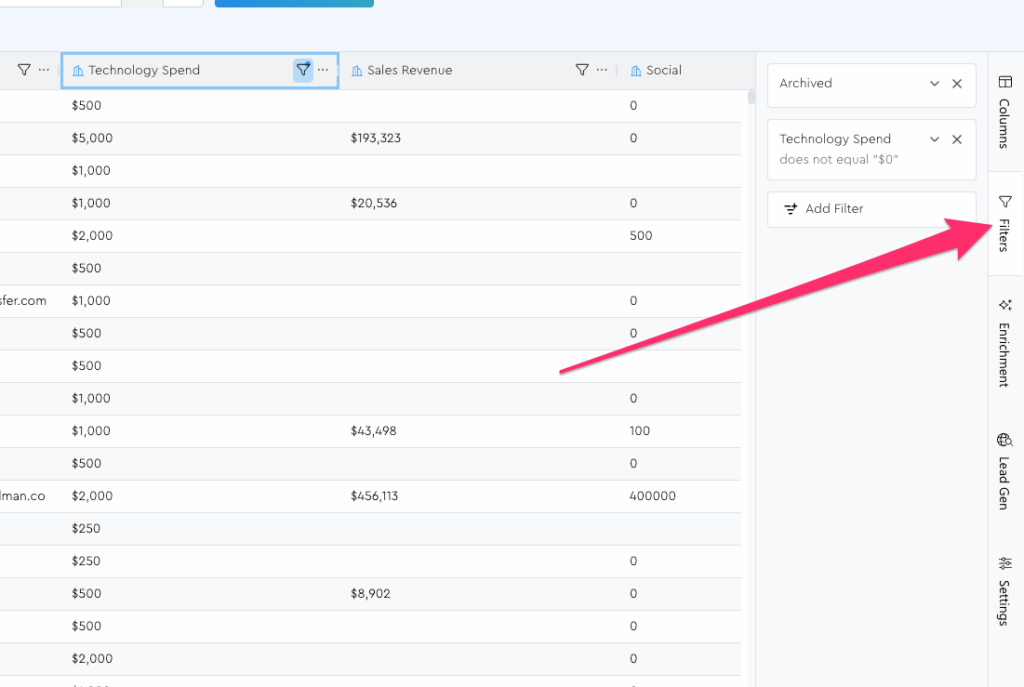Image resolution: width=1024 pixels, height=687 pixels.
Task: Click filter icon left of Technology Spend column
Action: 24,70
